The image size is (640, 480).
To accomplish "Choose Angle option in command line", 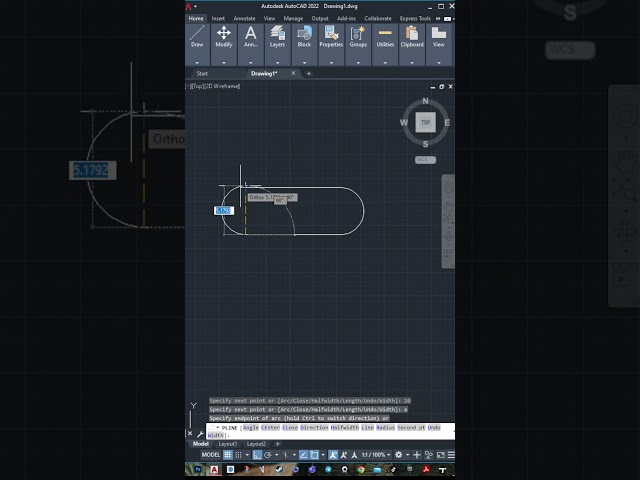I will [x=251, y=427].
